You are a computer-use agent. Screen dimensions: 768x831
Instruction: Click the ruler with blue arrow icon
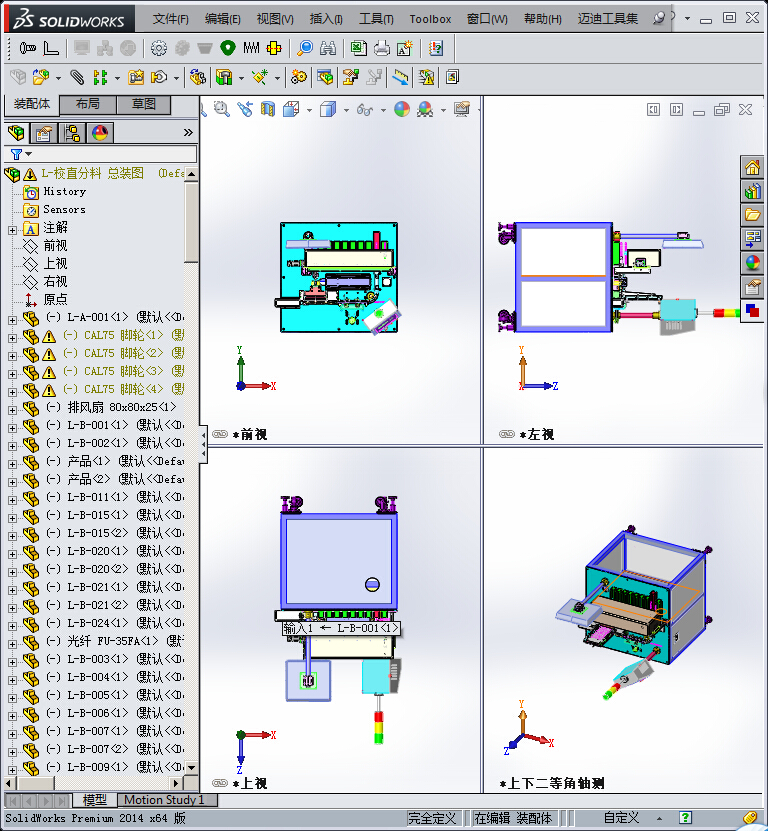click(x=401, y=77)
